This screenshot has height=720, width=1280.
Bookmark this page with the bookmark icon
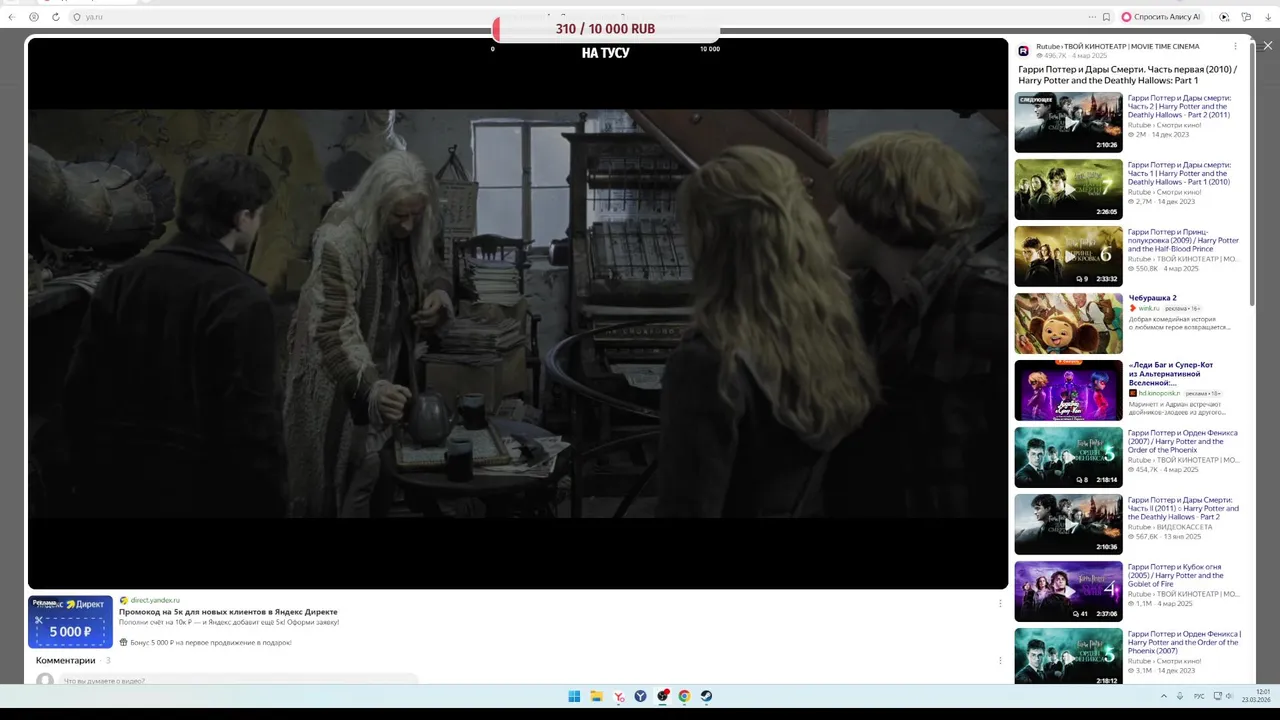(1106, 17)
